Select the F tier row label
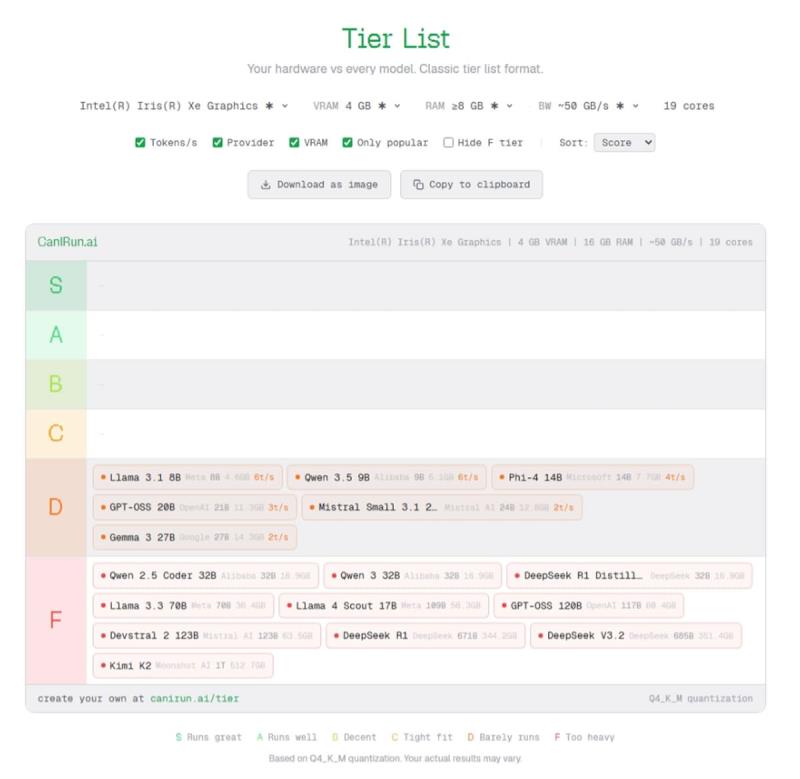Screen dimensions: 800x779 tap(56, 620)
